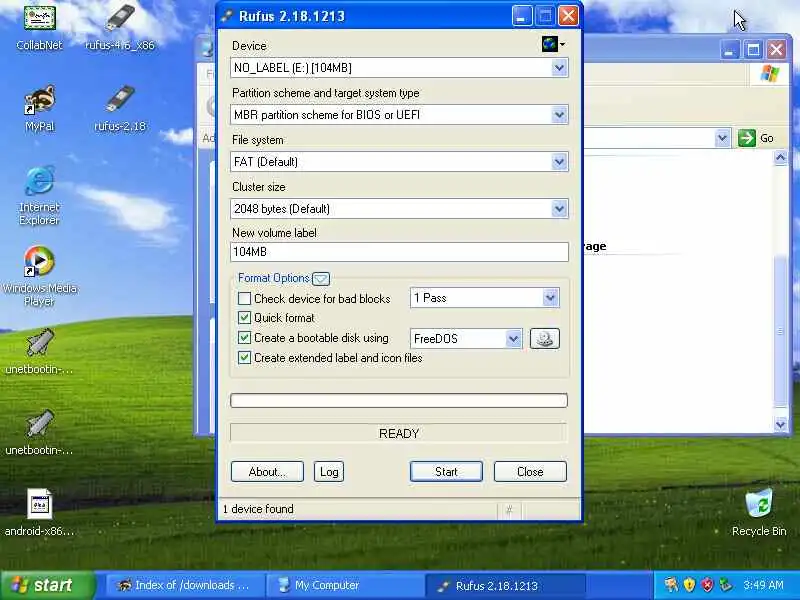The height and width of the screenshot is (600, 800).
Task: Open the language dropdown arrow next to globe
Action: tap(562, 44)
